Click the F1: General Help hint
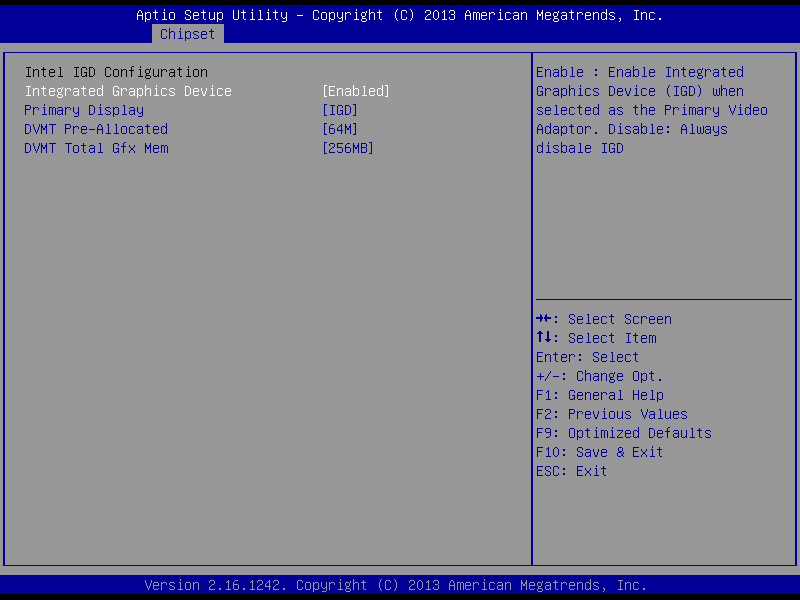The width and height of the screenshot is (800, 600). (x=599, y=395)
